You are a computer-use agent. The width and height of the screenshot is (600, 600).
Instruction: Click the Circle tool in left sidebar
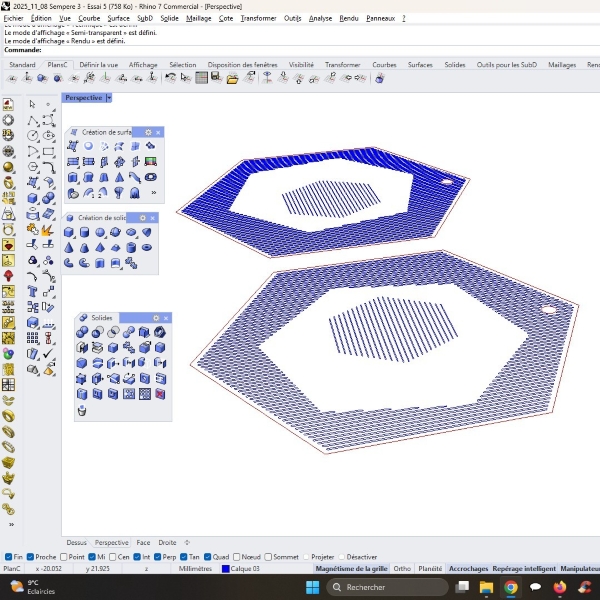(x=32, y=136)
